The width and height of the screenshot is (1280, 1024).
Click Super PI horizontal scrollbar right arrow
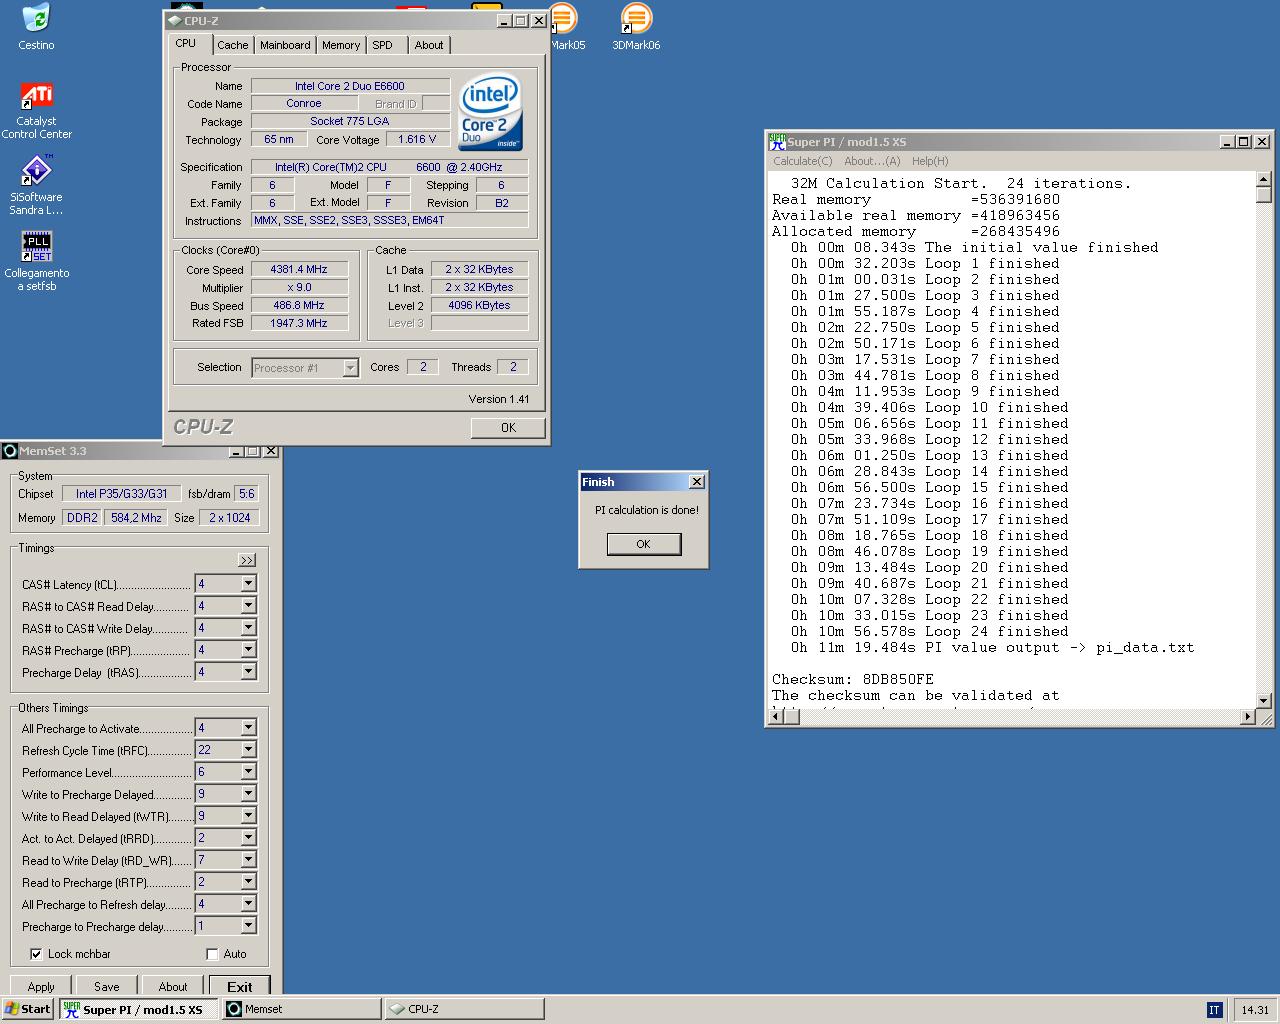(1247, 717)
